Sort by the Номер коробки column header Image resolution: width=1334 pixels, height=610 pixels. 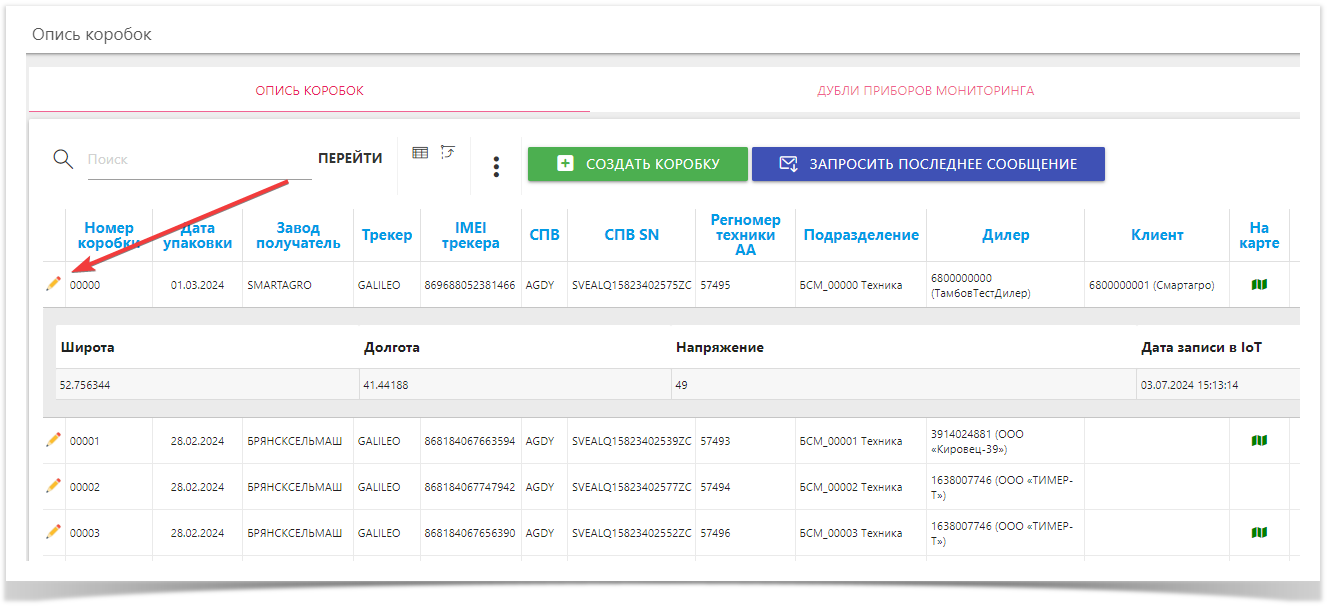(109, 235)
